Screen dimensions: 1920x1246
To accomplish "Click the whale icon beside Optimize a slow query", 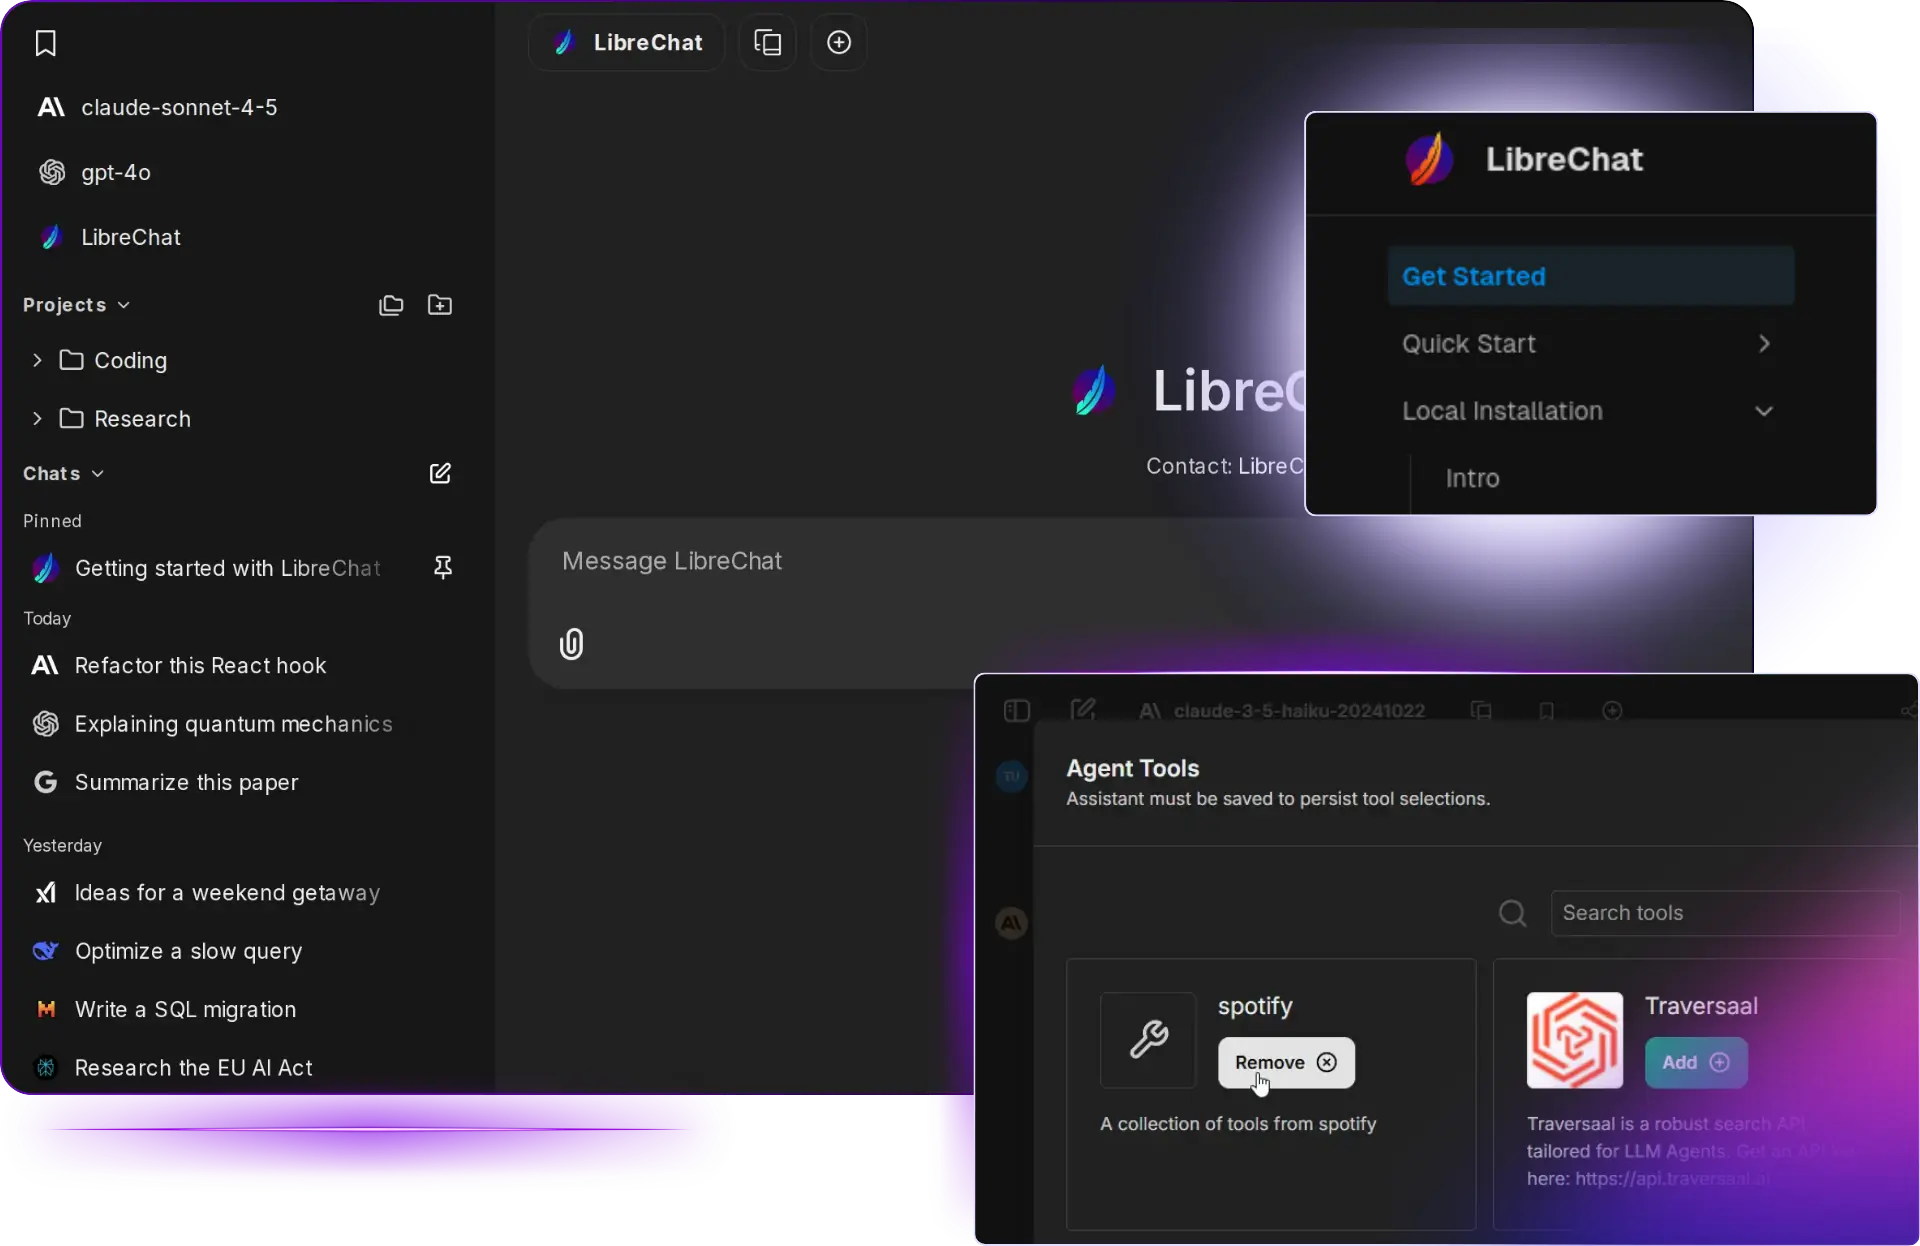I will [x=45, y=951].
